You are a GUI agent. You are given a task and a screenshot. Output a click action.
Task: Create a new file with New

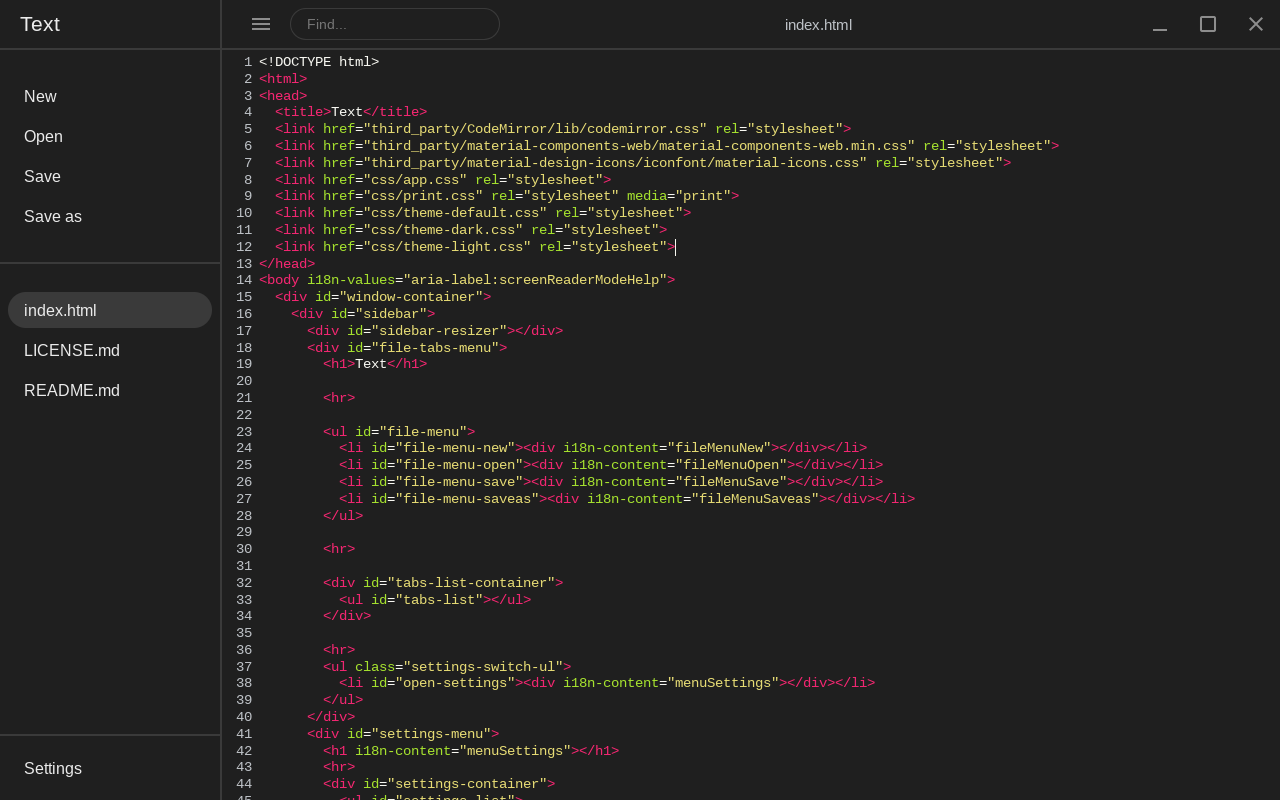coord(40,97)
